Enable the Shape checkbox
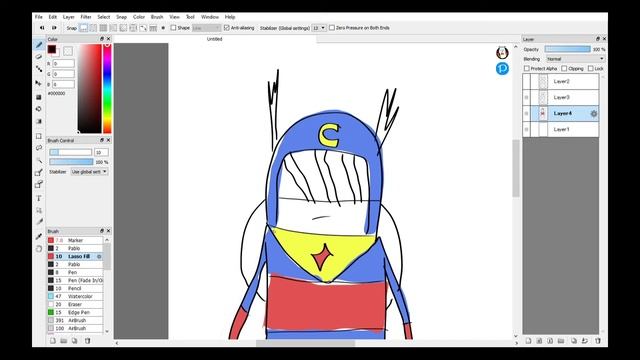This screenshot has width=640, height=360. tap(173, 28)
